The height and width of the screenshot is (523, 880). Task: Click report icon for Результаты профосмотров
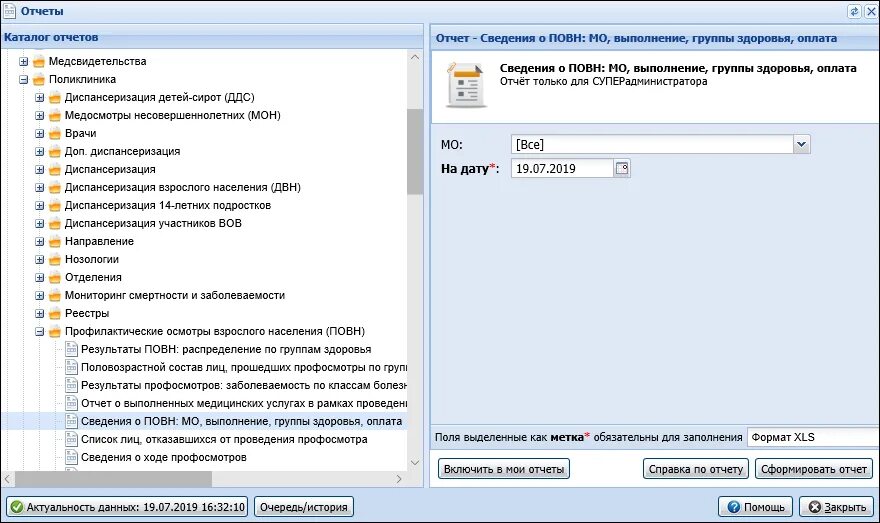(x=71, y=385)
